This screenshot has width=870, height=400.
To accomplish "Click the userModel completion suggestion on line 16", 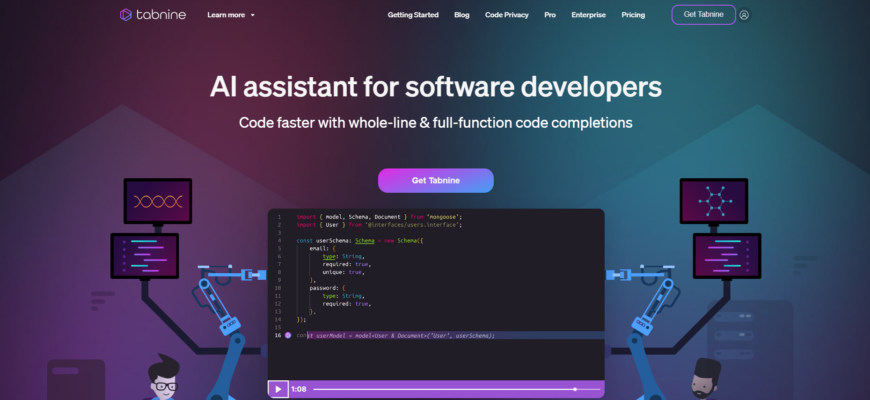I will click(401, 335).
